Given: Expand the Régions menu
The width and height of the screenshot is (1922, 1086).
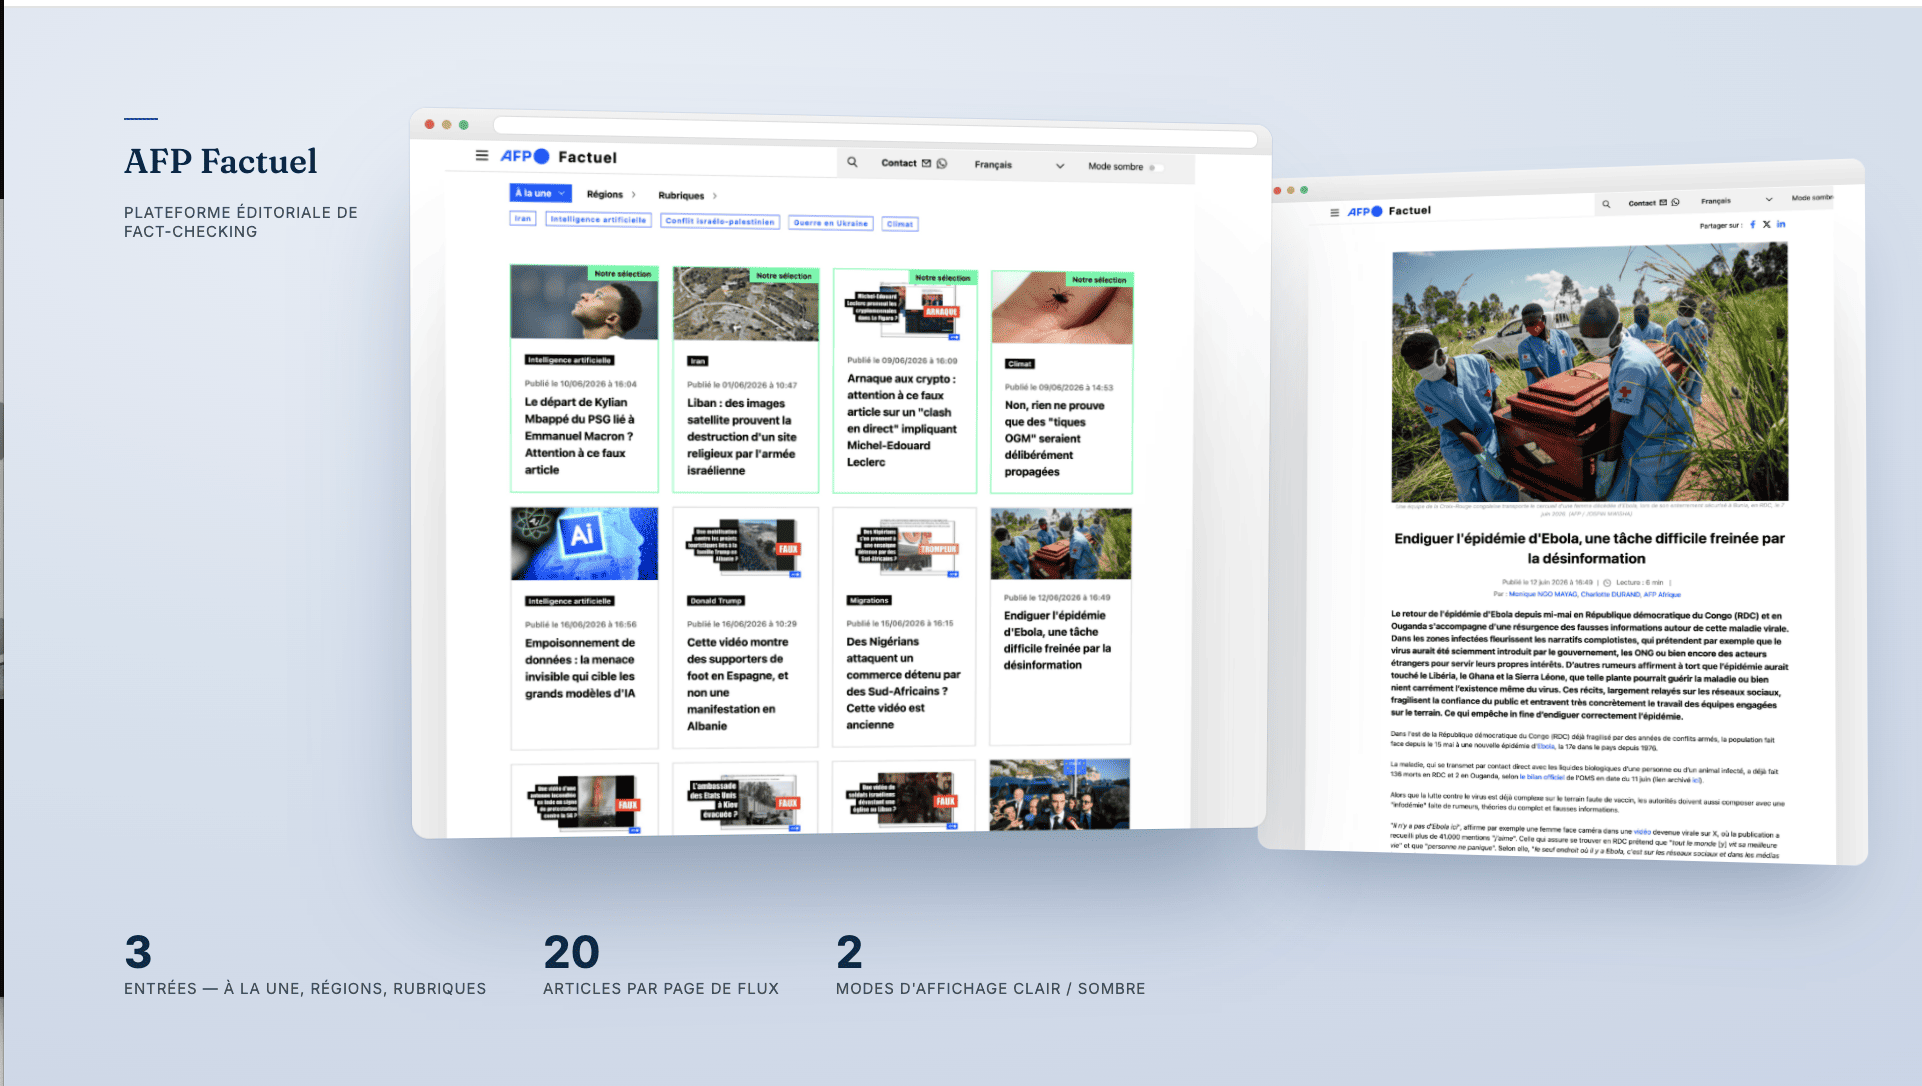Looking at the screenshot, I should coord(611,194).
